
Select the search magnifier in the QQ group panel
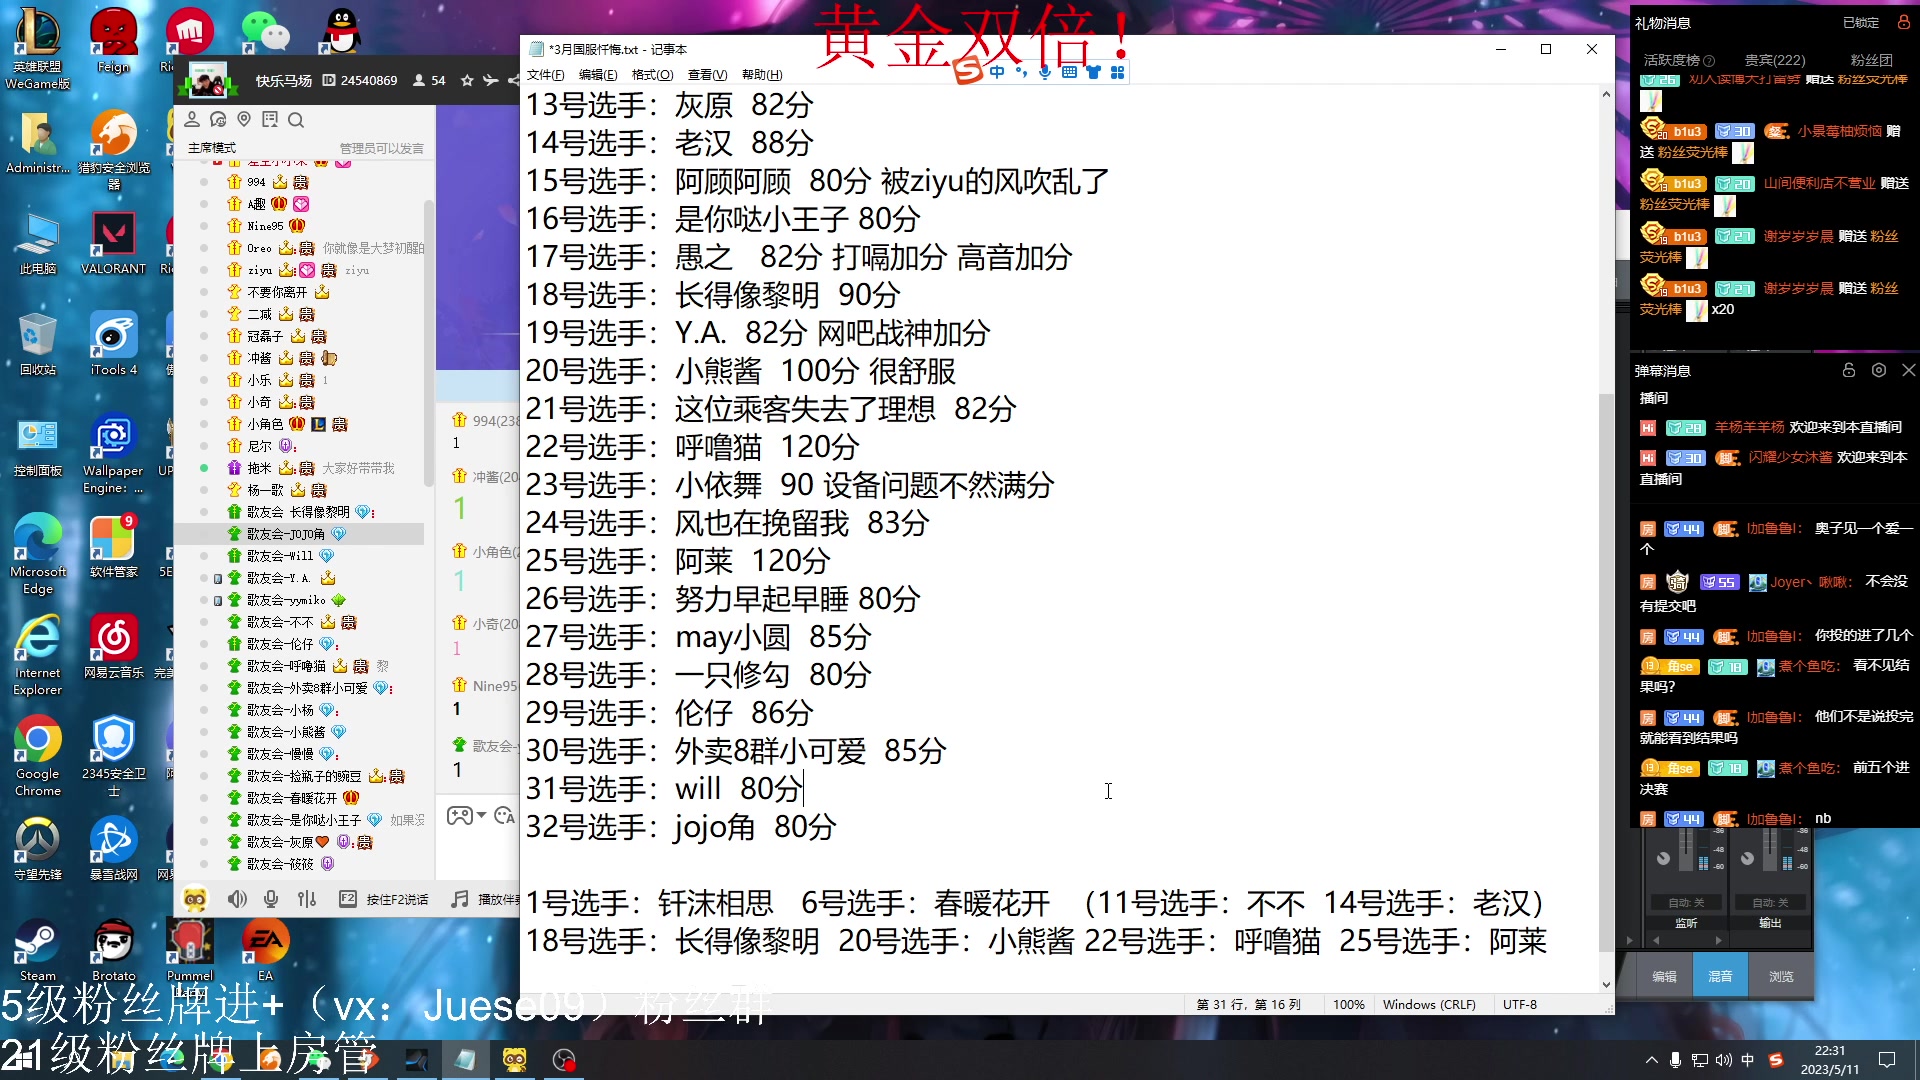(296, 119)
